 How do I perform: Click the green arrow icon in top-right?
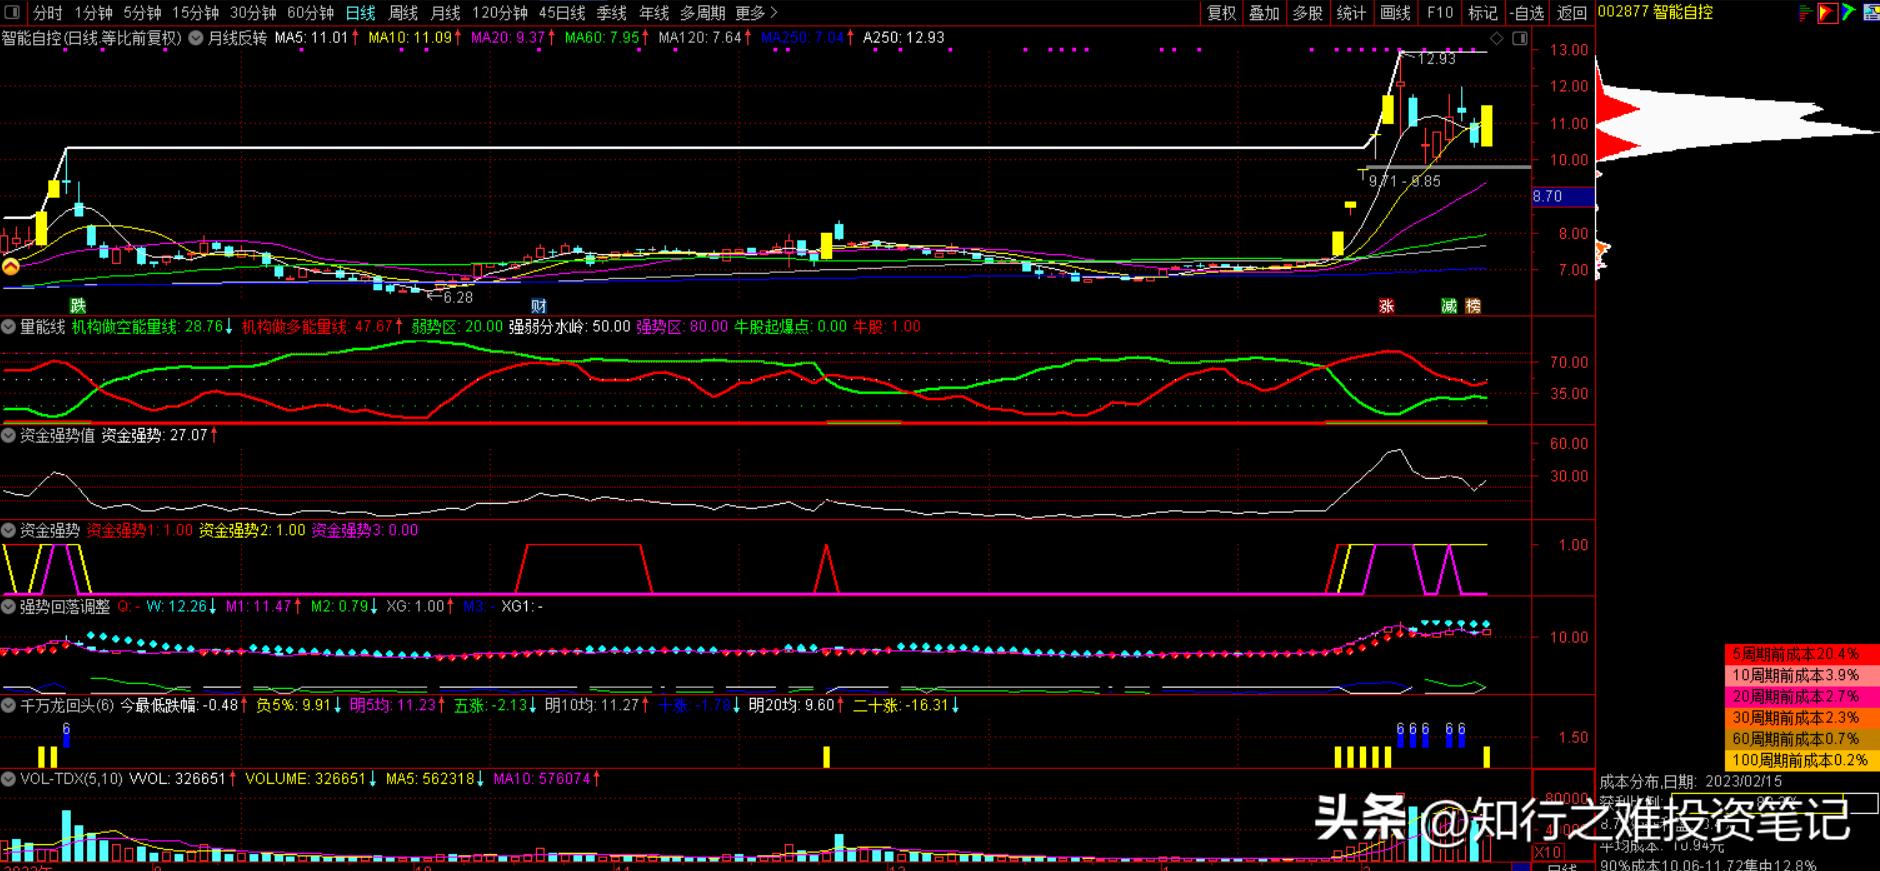coord(1849,13)
